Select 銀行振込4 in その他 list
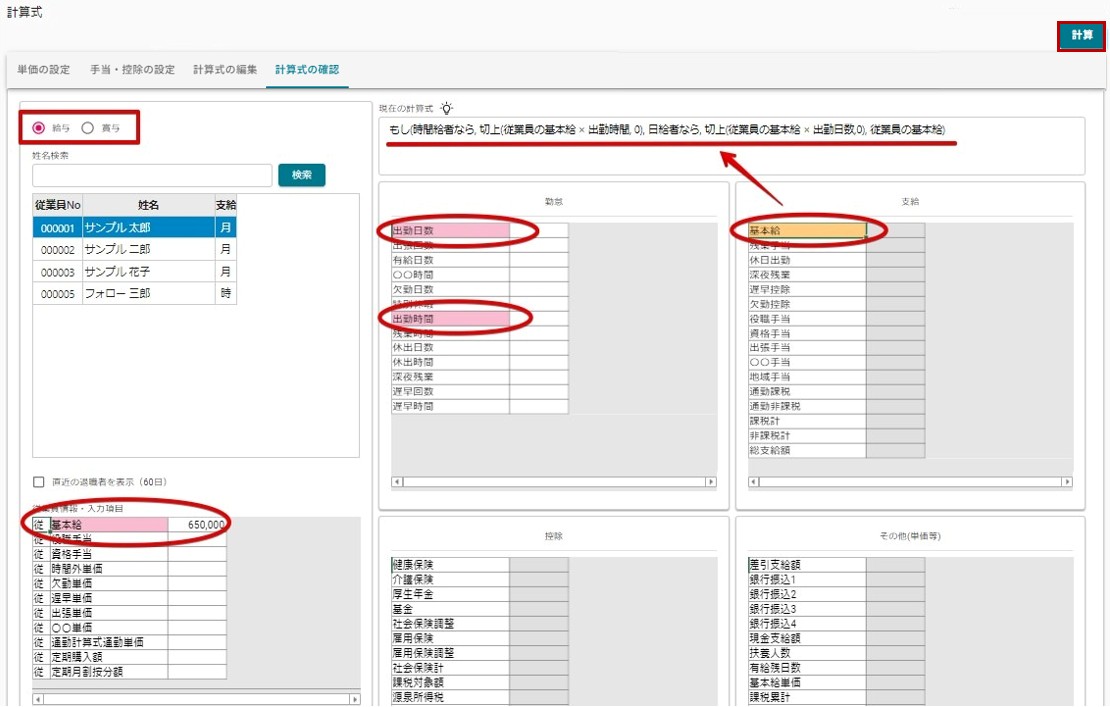The height and width of the screenshot is (707, 1110). 807,624
